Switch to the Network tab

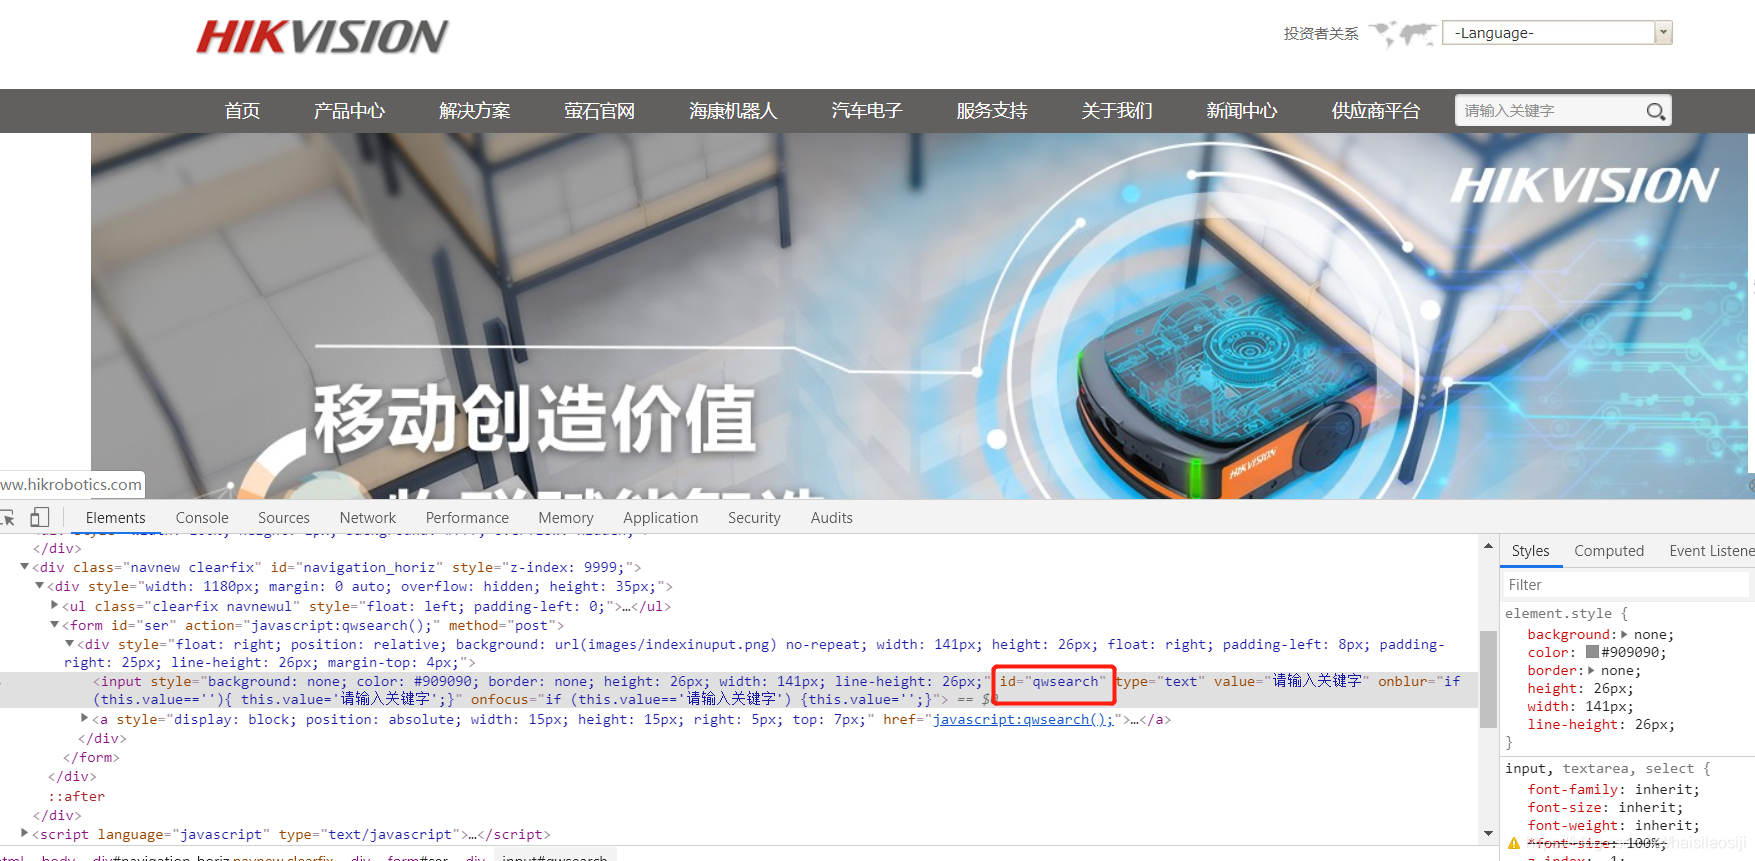pyautogui.click(x=368, y=518)
